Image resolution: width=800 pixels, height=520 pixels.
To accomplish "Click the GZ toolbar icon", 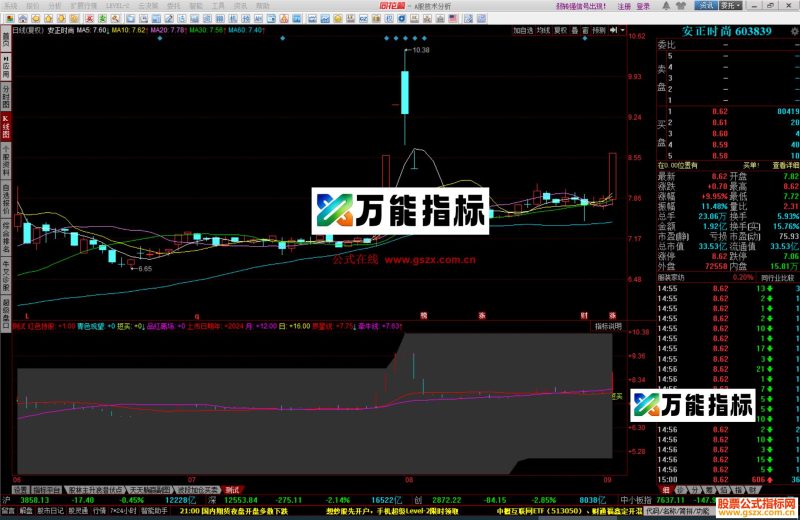I will click(363, 19).
